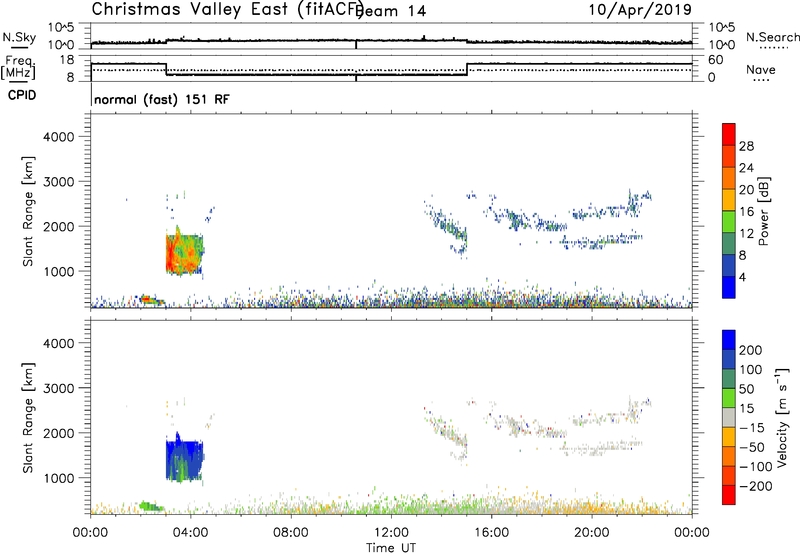Click the green near-range echo in velocity panel

151,507
